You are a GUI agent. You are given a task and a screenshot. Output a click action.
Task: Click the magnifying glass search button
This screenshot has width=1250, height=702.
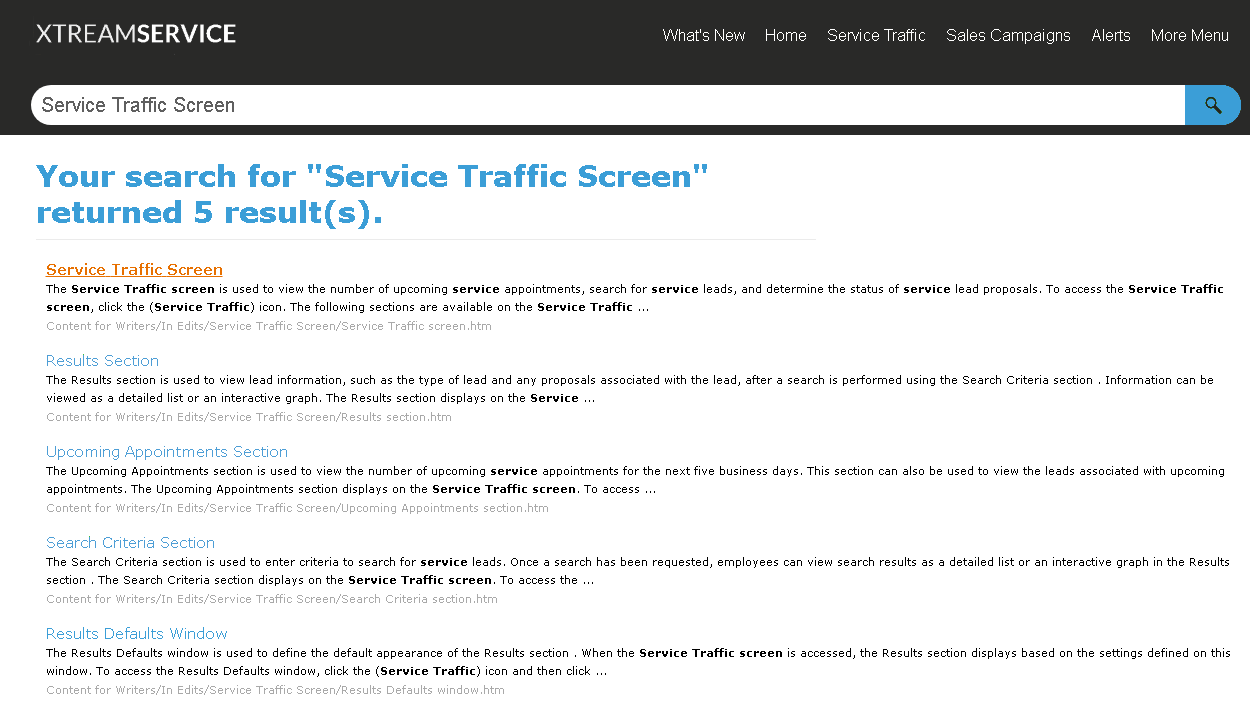[1212, 105]
